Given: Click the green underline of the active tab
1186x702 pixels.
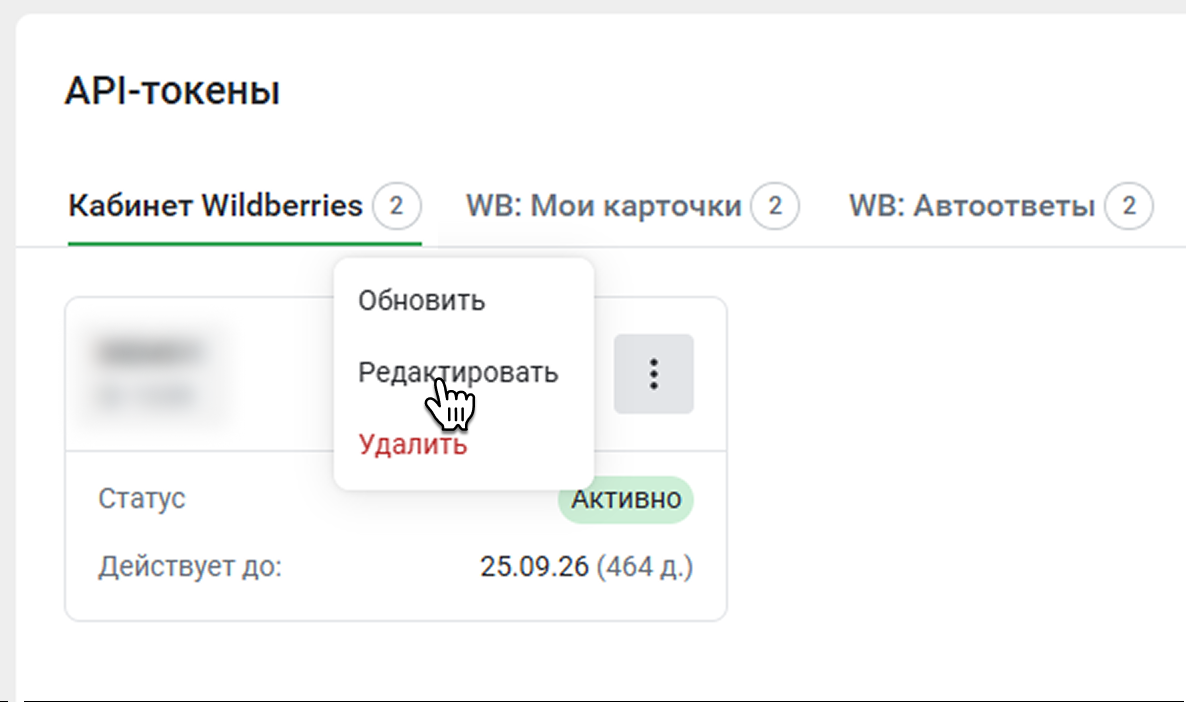Looking at the screenshot, I should pos(244,243).
